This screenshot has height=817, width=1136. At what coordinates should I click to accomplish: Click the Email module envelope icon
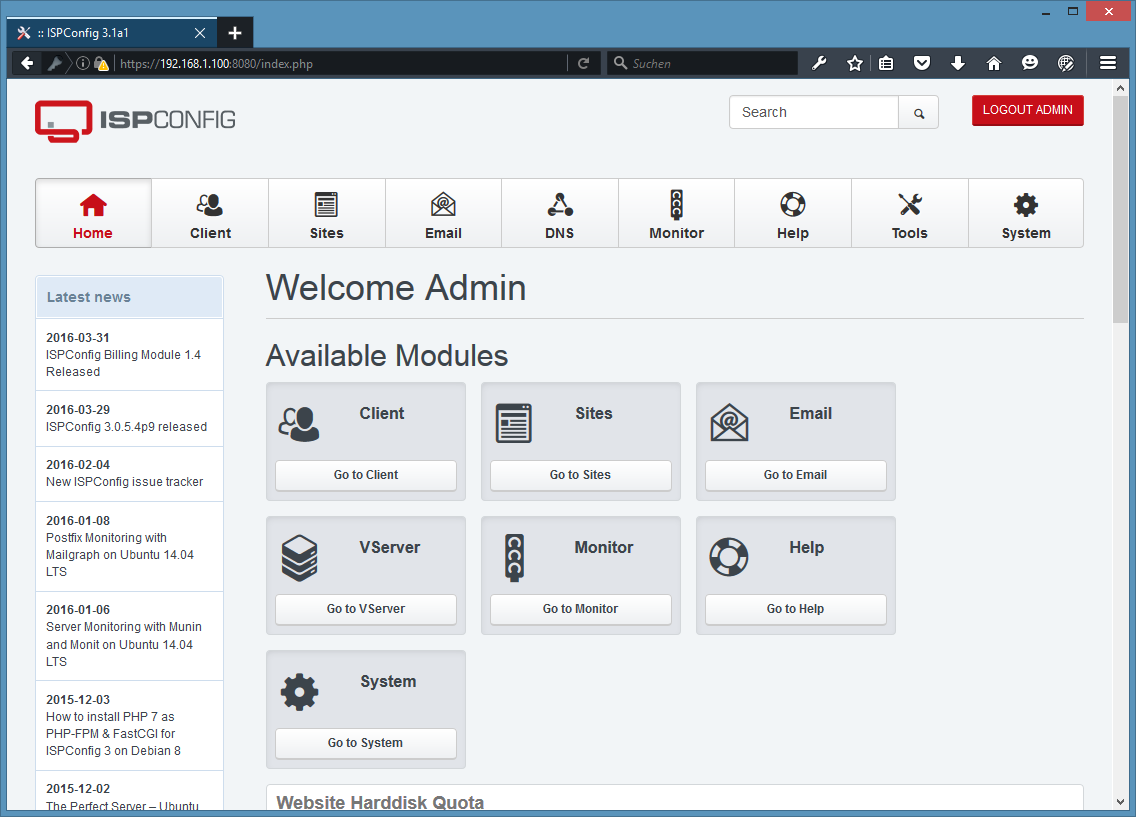[x=730, y=423]
